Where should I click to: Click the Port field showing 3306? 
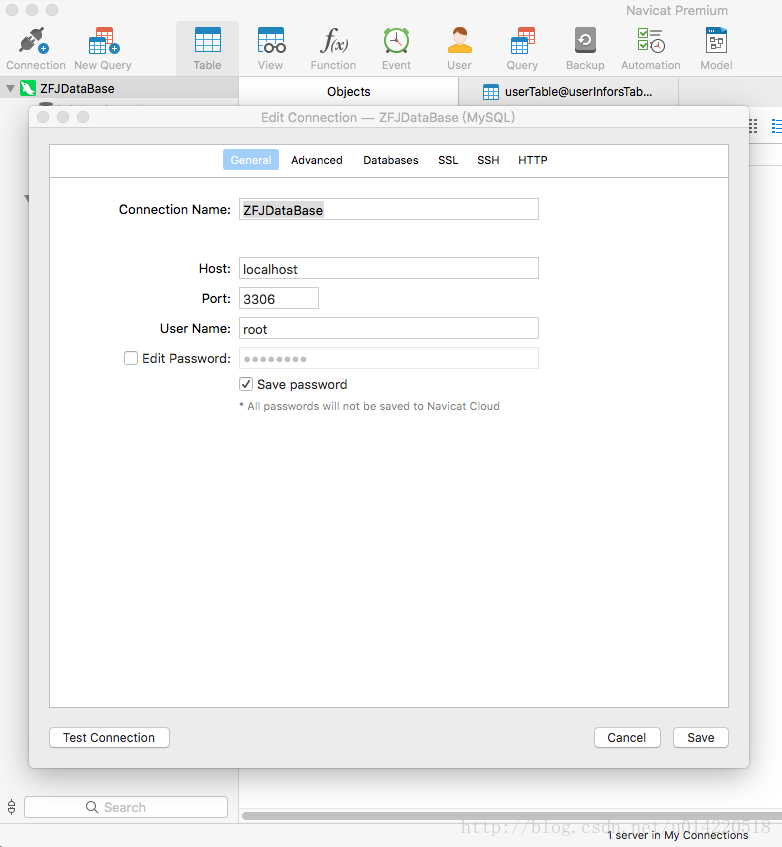pyautogui.click(x=279, y=299)
